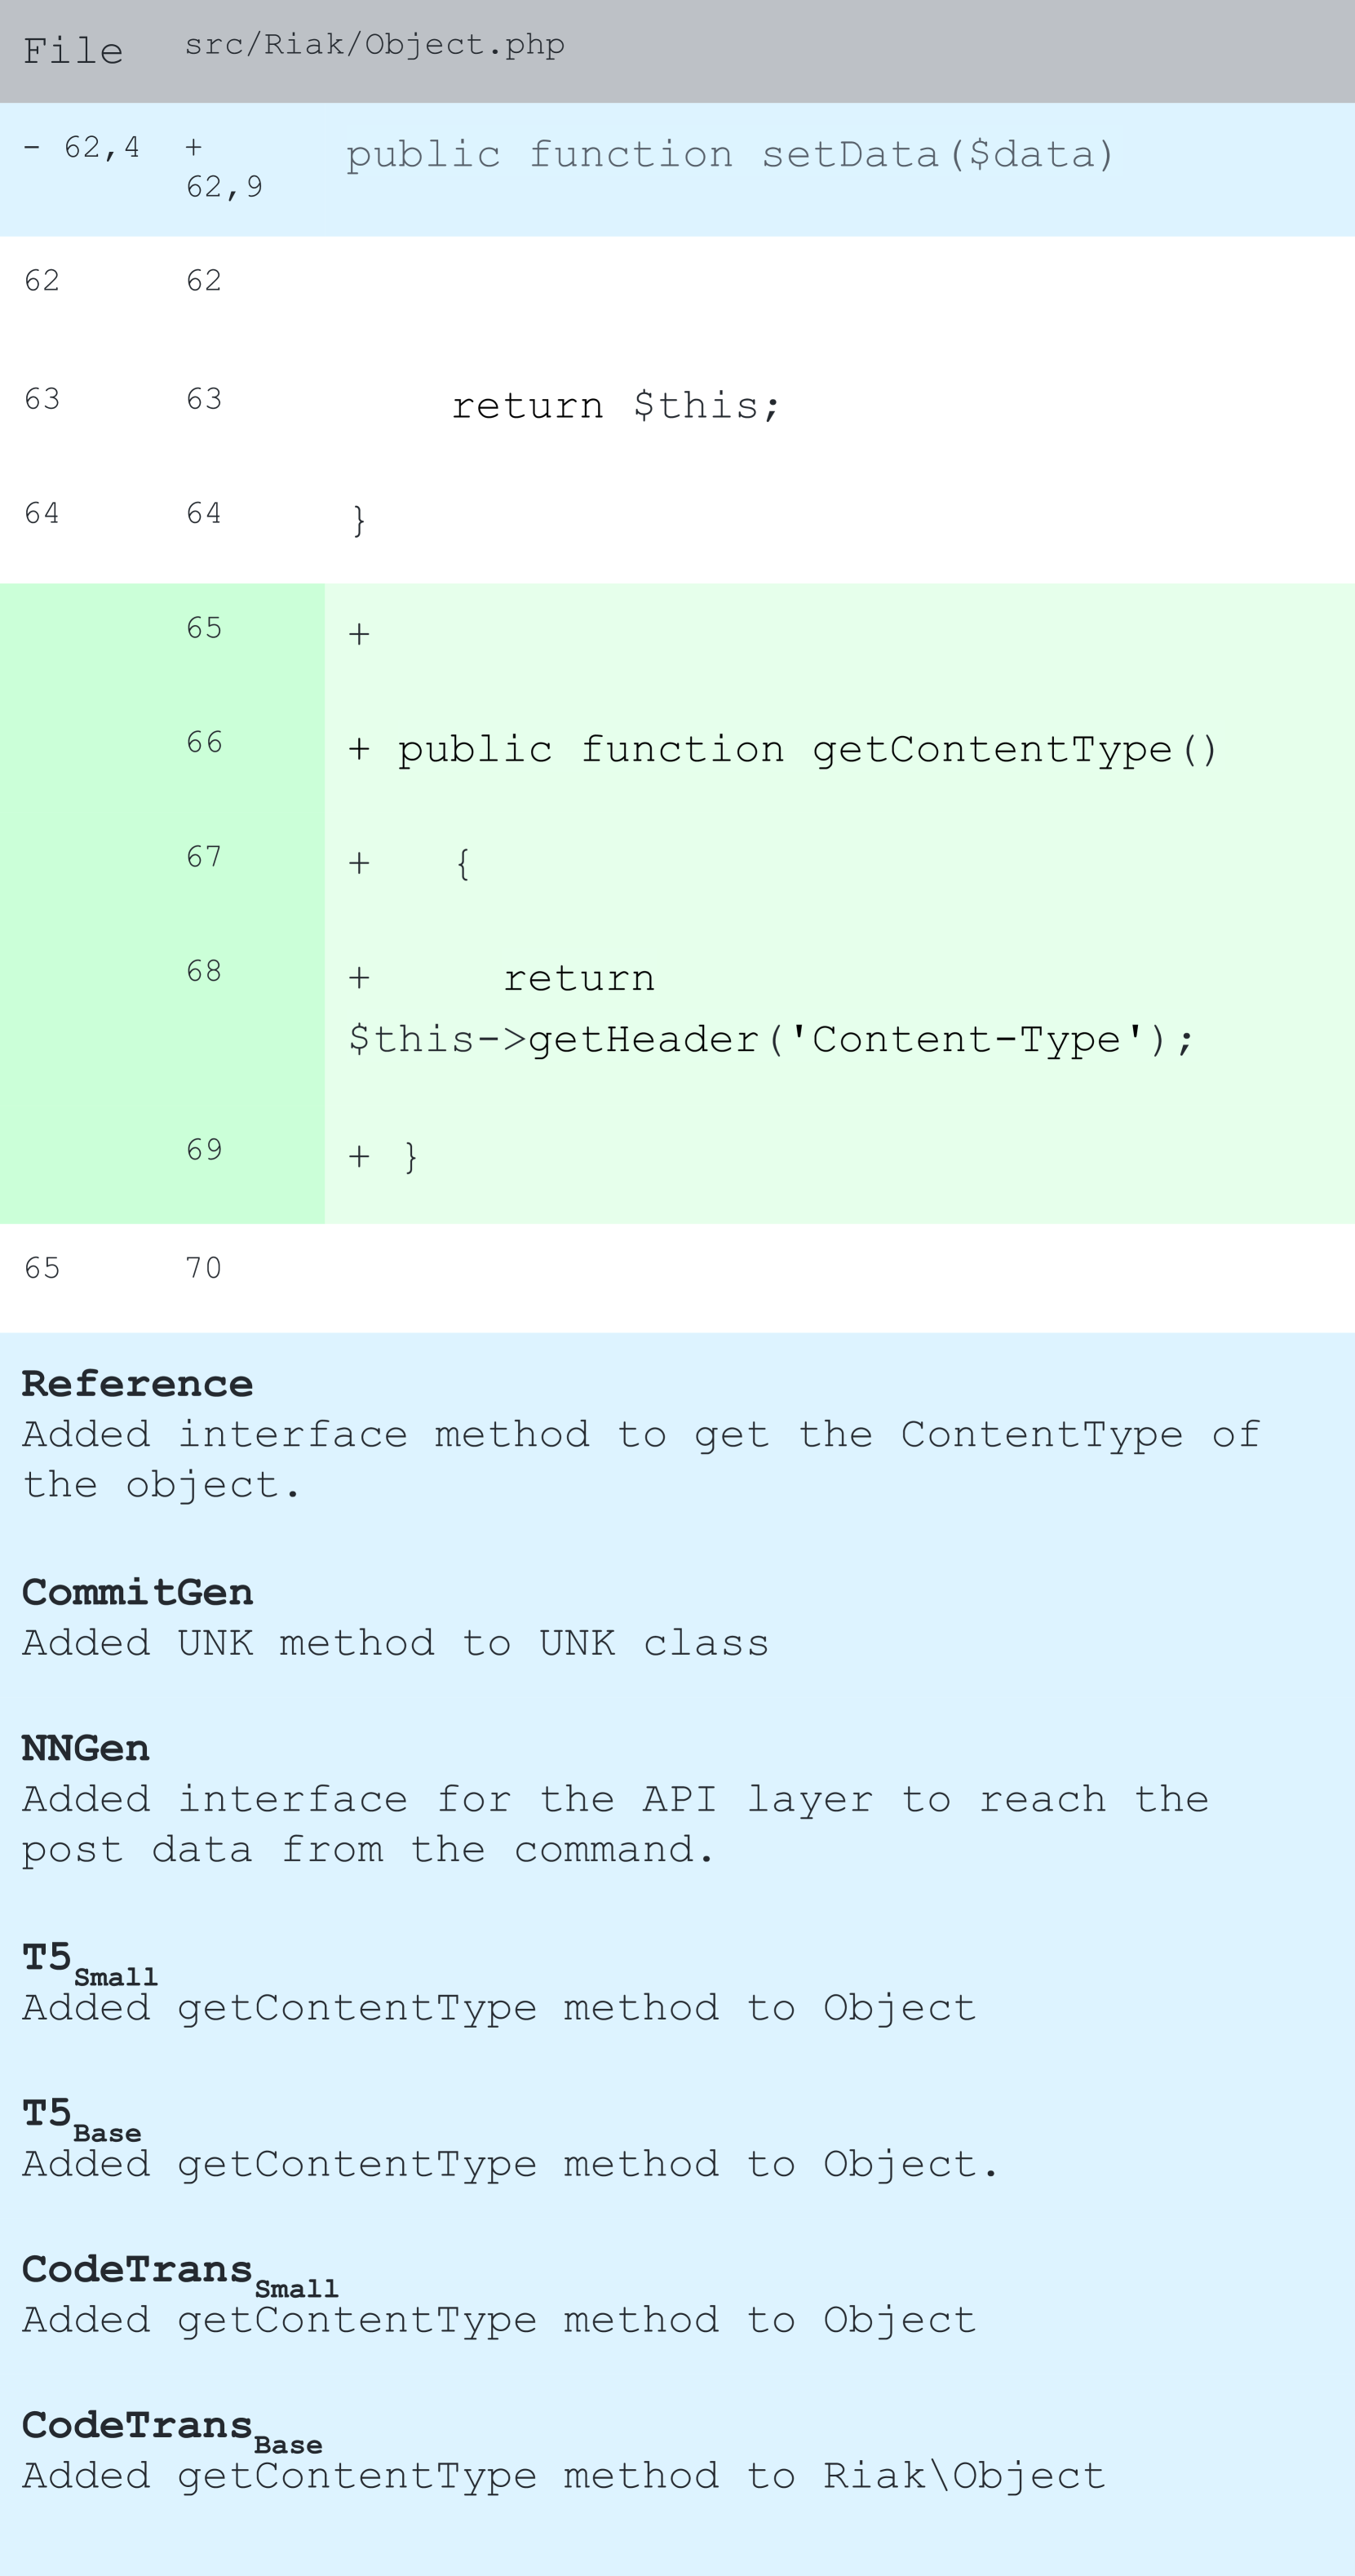Click the 'return $this;' code line
Viewport: 1355px width, 2576px height.
pos(615,406)
